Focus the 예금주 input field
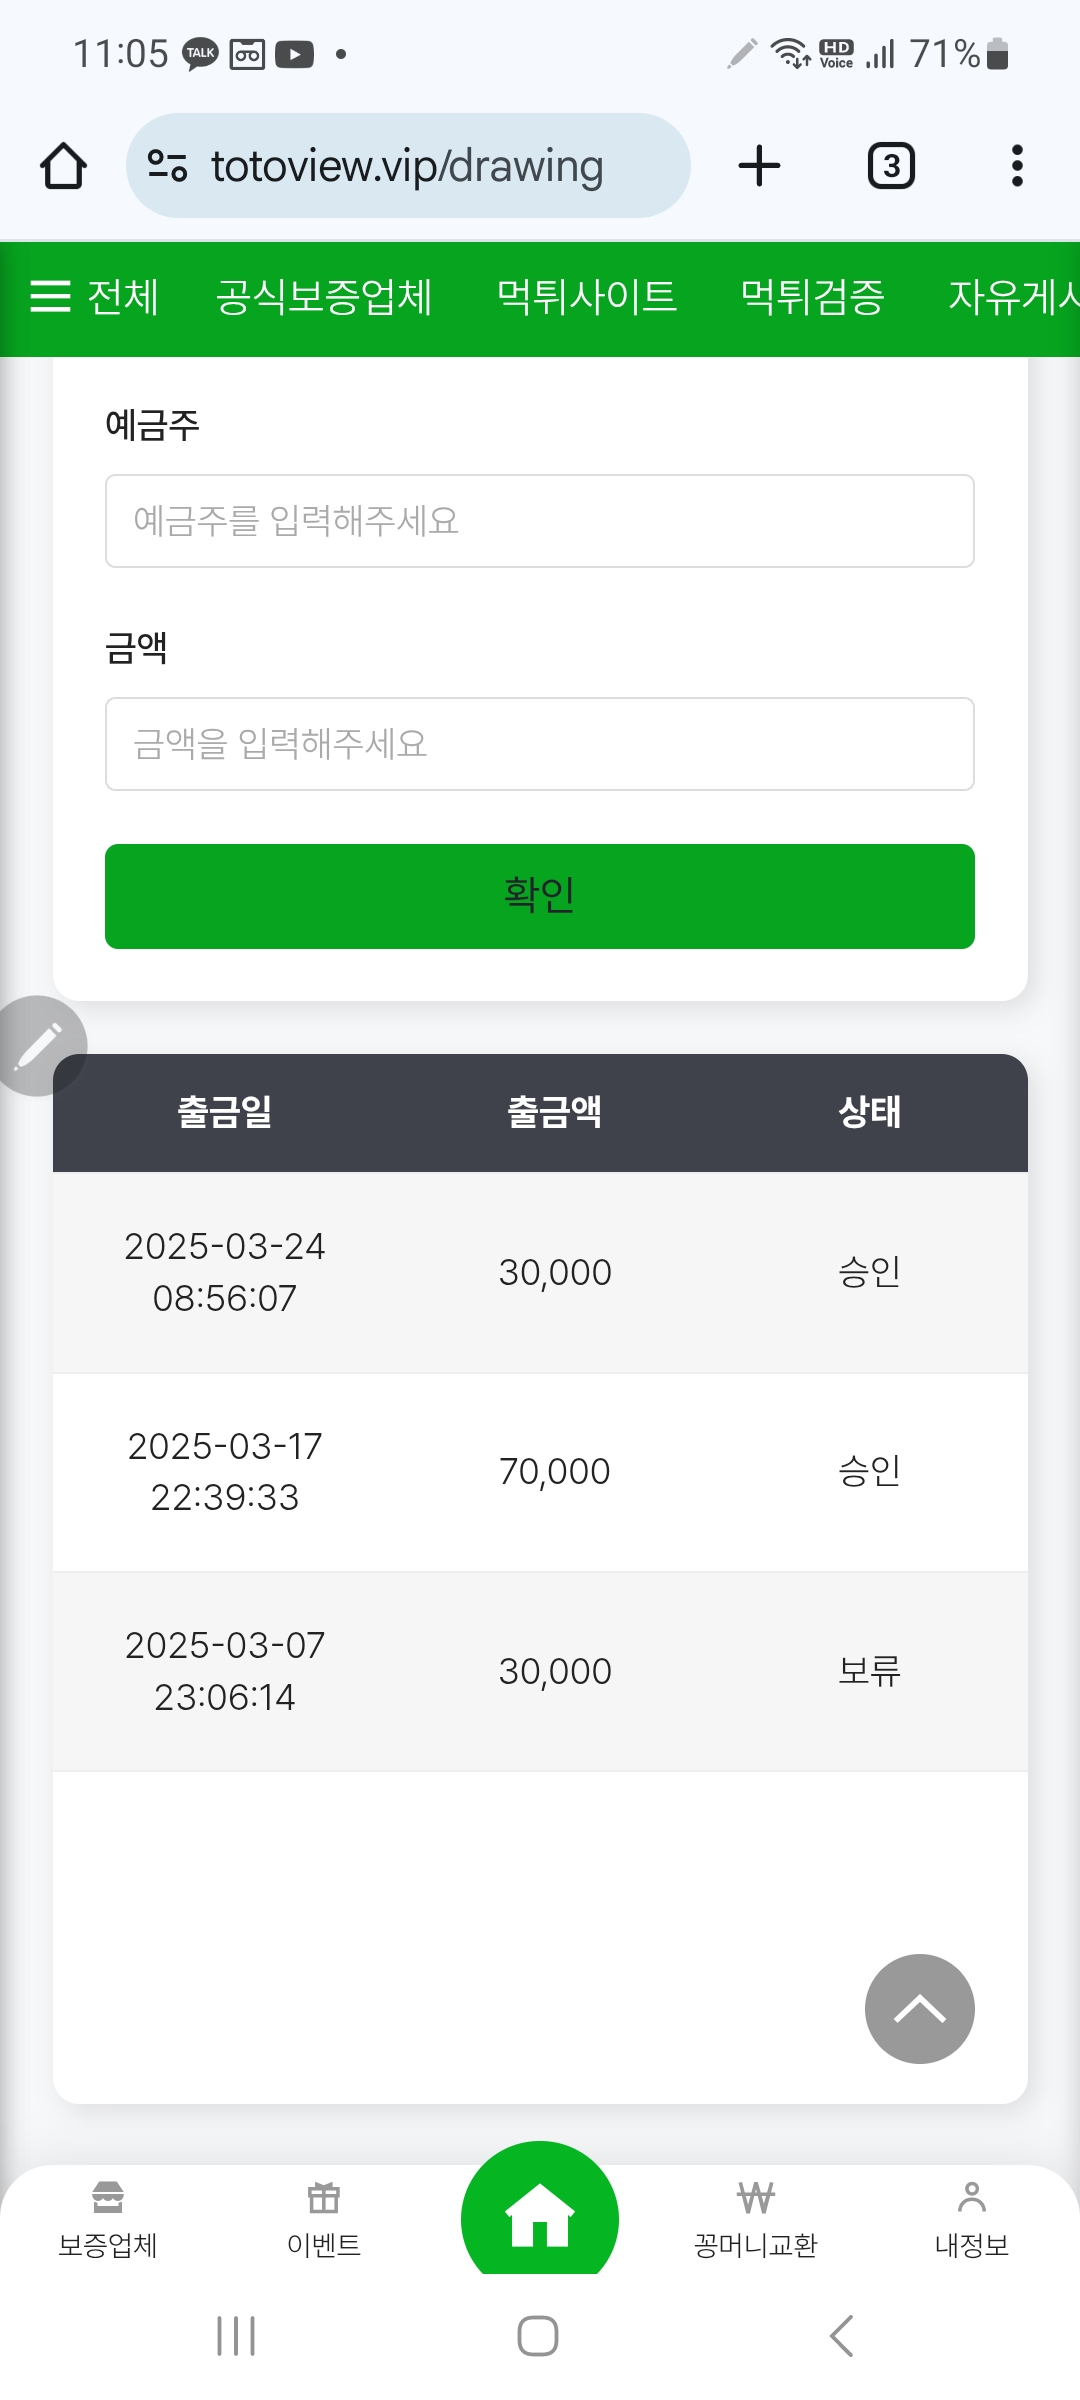Image resolution: width=1080 pixels, height=2400 pixels. pyautogui.click(x=540, y=521)
